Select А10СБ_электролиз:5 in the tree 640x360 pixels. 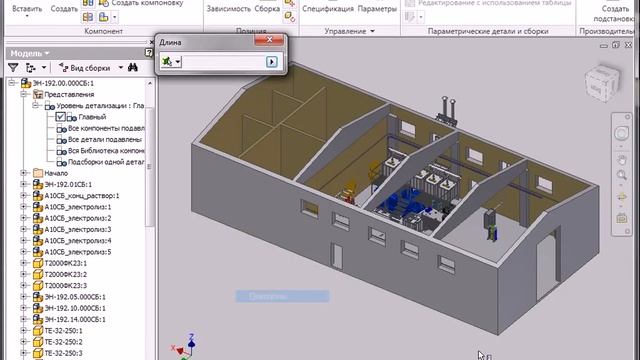tap(78, 252)
